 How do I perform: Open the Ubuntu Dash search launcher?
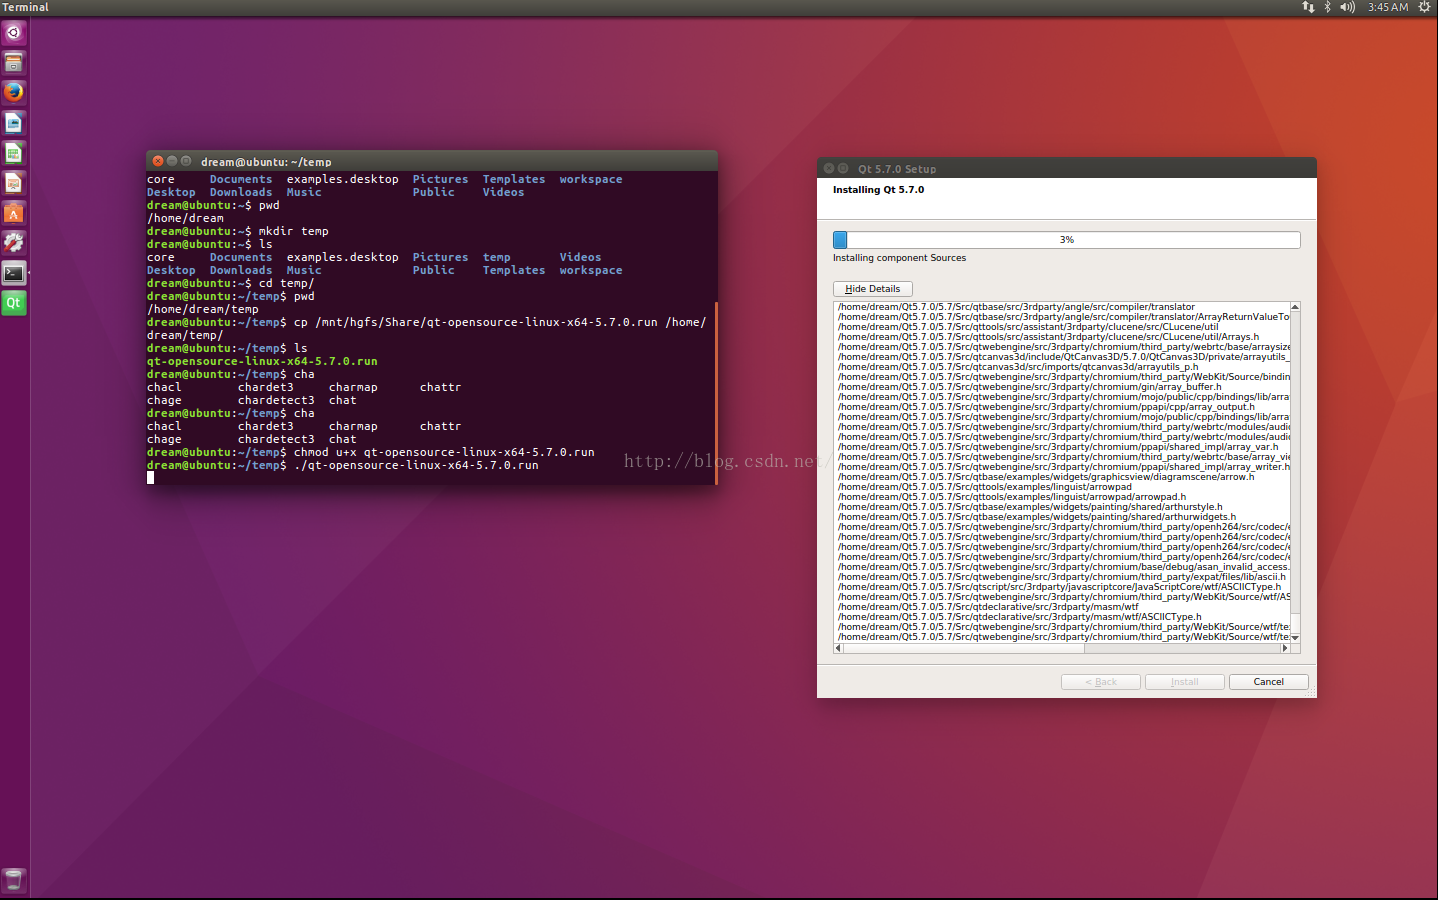14,32
